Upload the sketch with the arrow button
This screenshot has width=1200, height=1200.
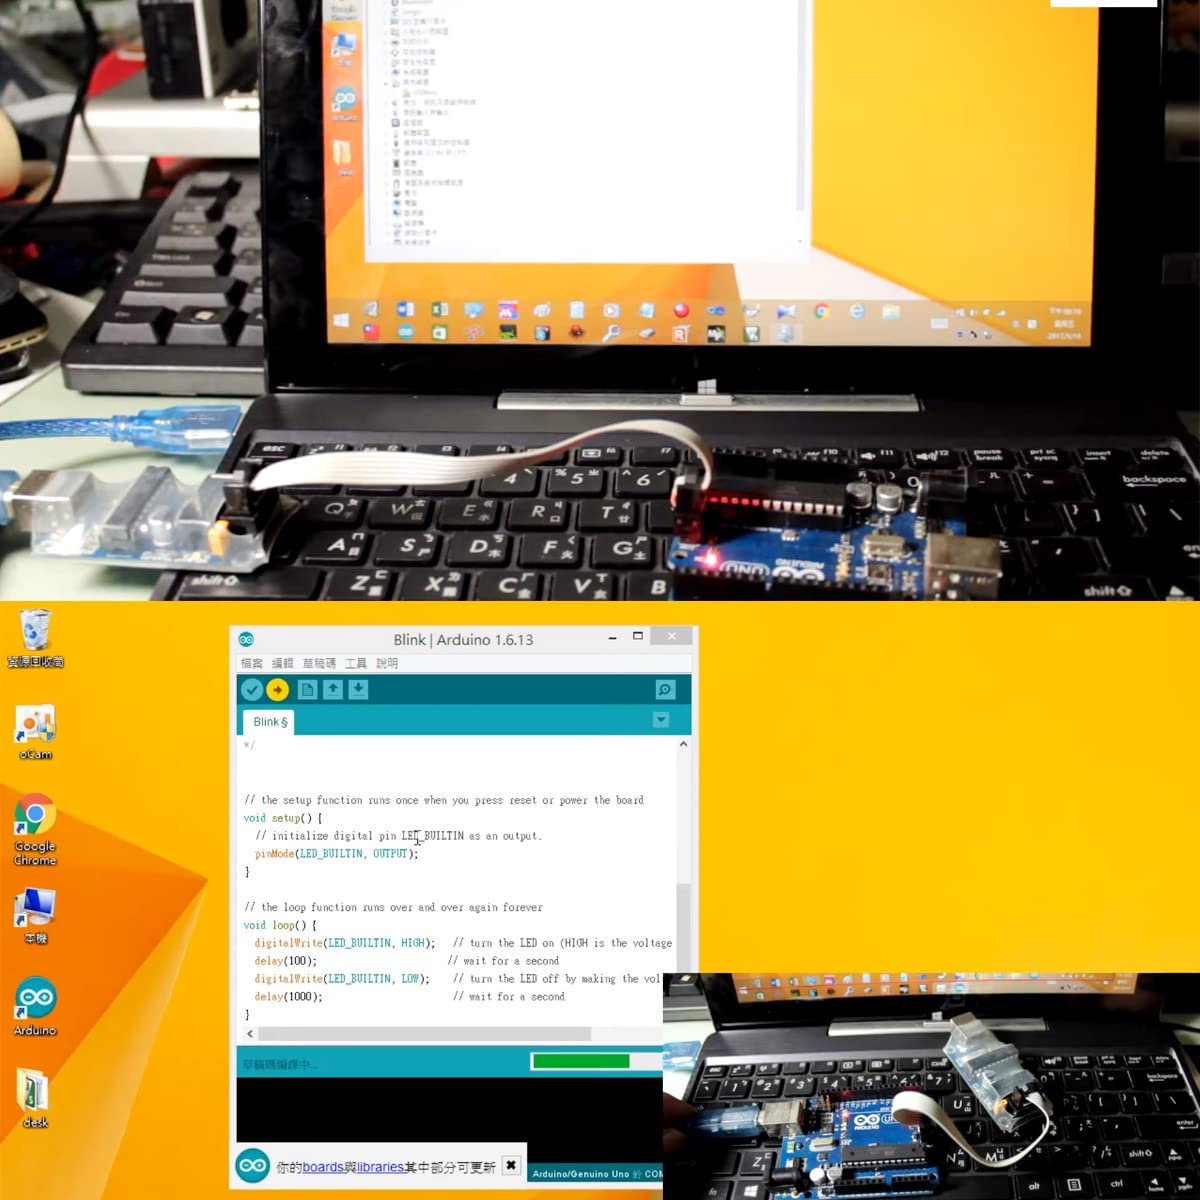pyautogui.click(x=278, y=689)
